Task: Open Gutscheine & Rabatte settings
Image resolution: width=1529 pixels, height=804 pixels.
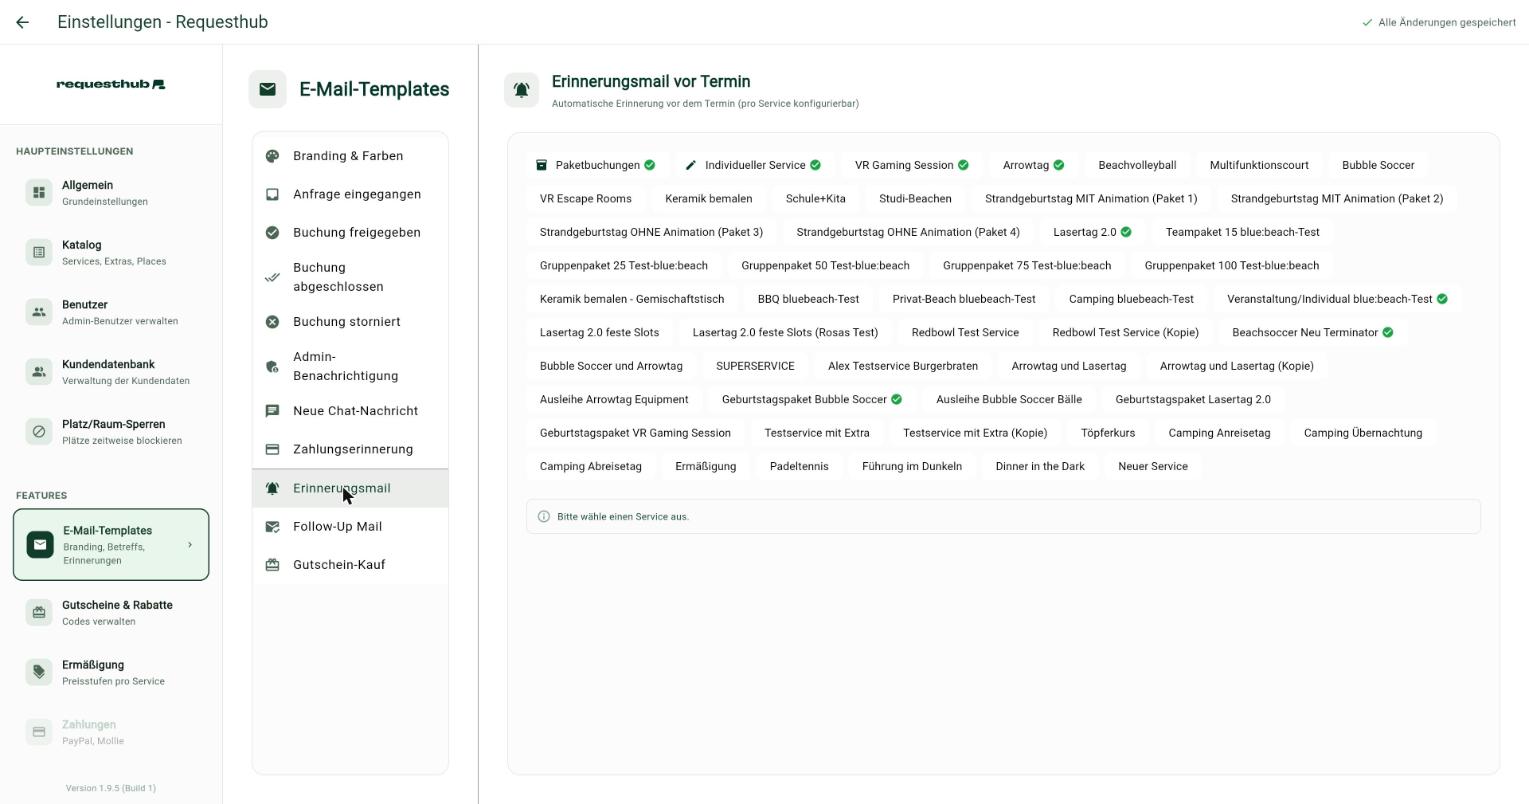Action: pos(111,612)
